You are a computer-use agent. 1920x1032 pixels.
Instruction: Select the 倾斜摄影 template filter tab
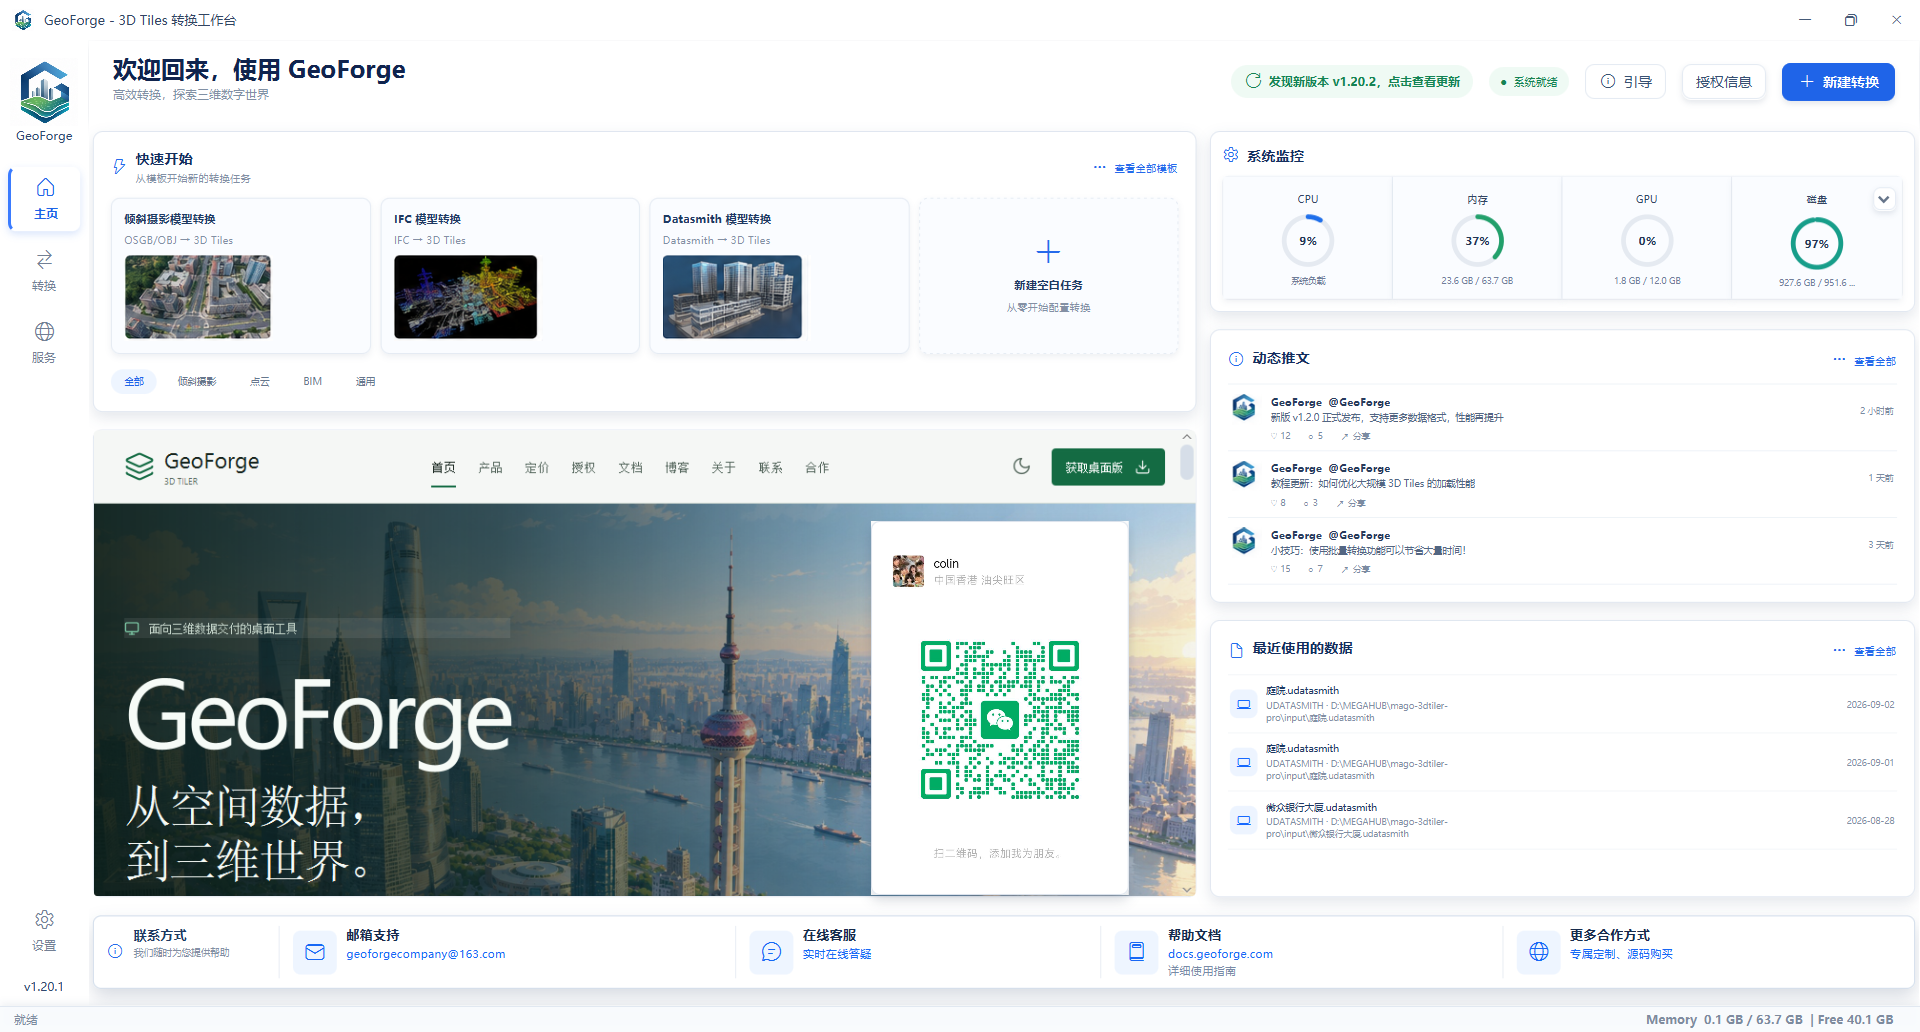197,381
